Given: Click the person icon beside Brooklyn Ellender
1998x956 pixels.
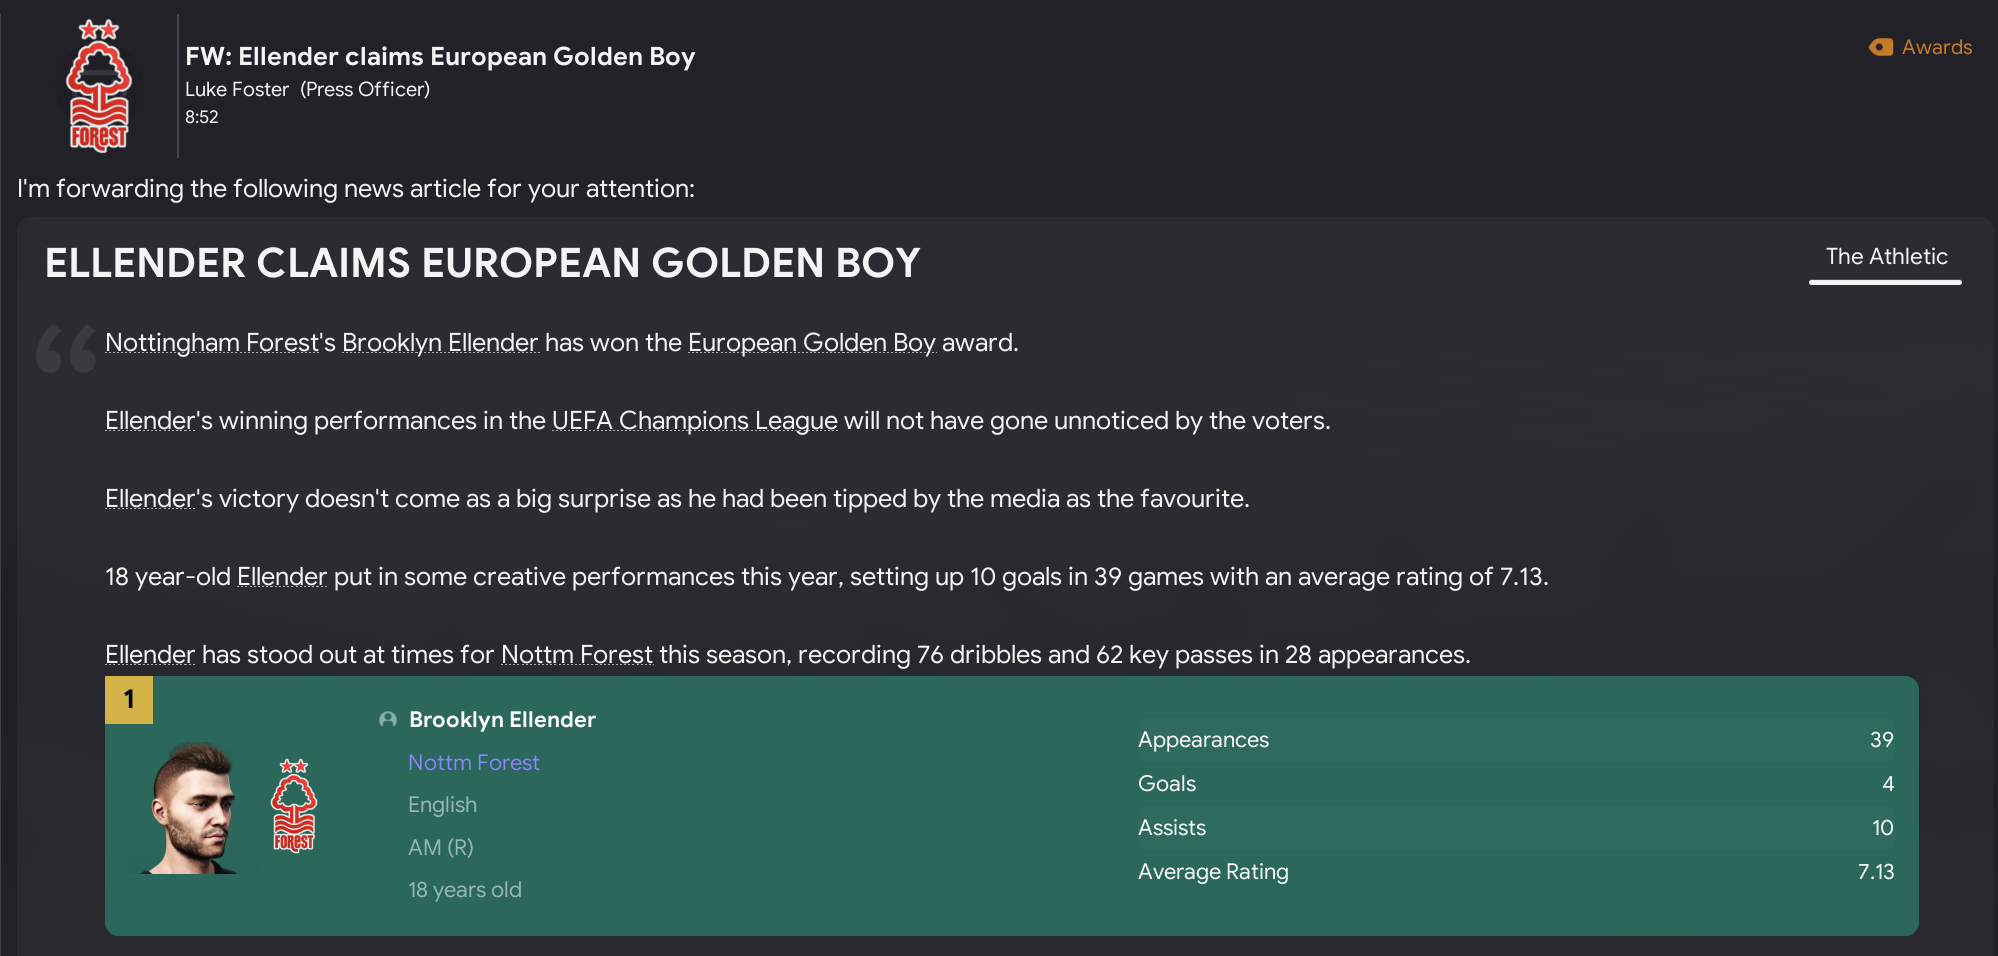Looking at the screenshot, I should tap(388, 720).
